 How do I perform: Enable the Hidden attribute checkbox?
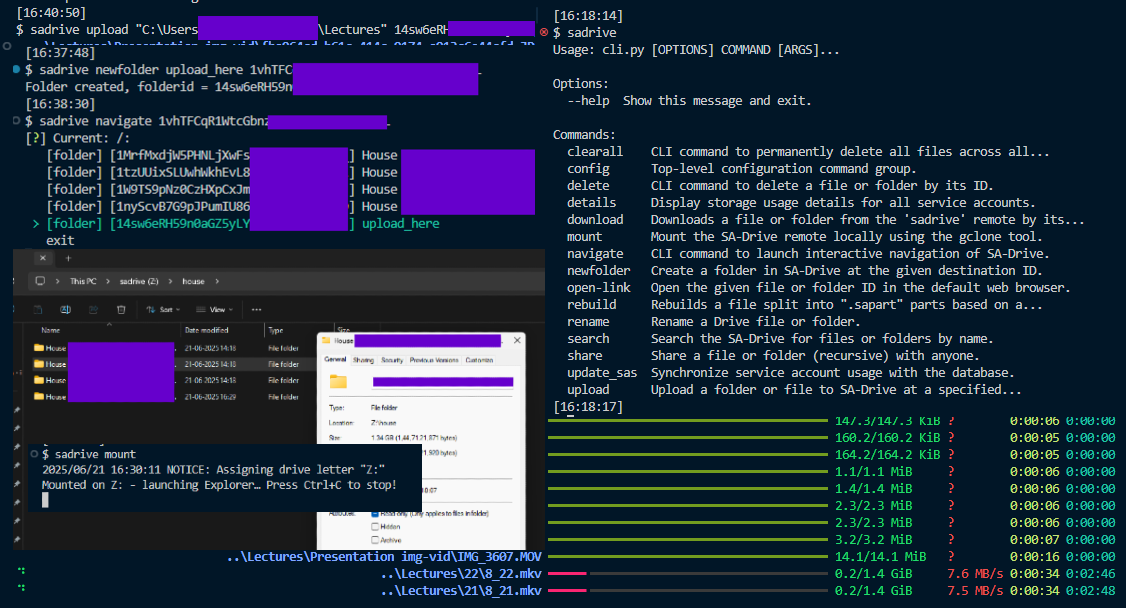[375, 527]
